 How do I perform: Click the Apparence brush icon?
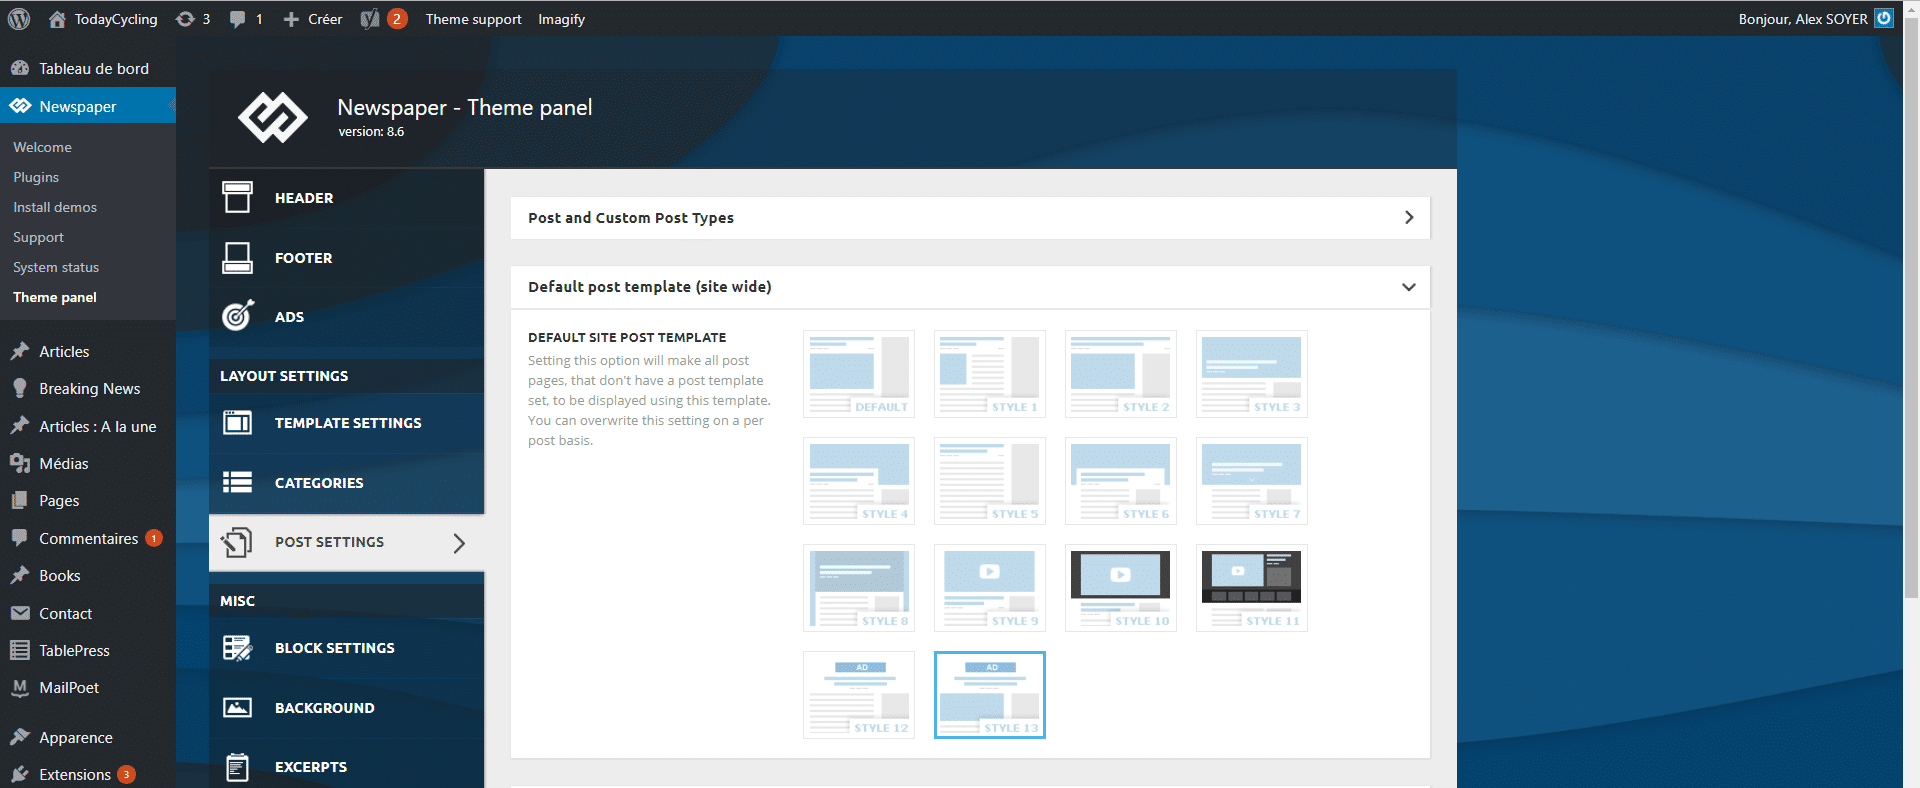(x=20, y=737)
